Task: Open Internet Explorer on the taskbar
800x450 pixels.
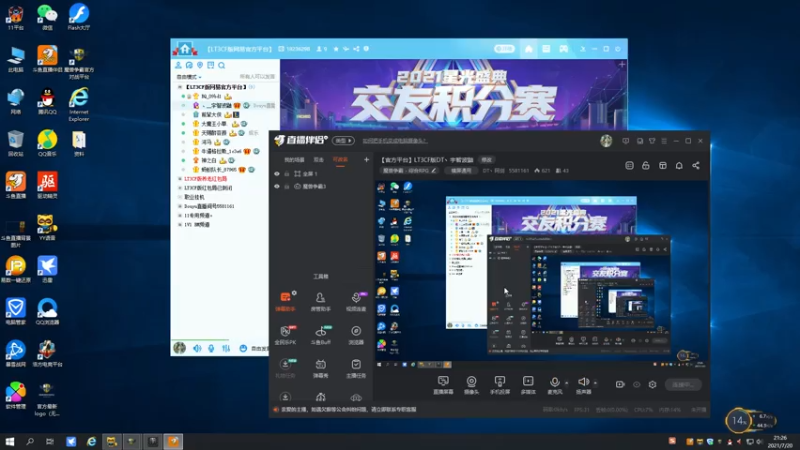Action: click(x=91, y=441)
